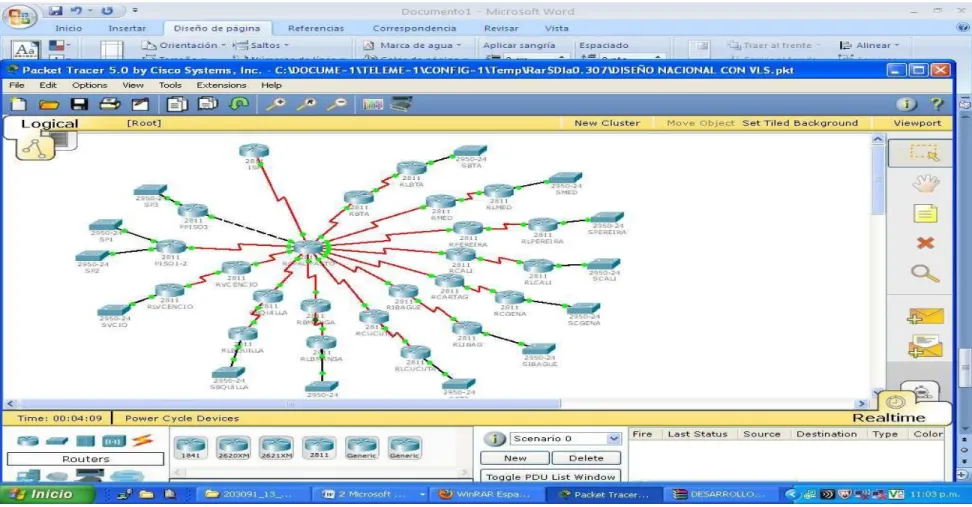This screenshot has width=972, height=507.
Task: Select the Routers device category icon
Action: coord(27,441)
